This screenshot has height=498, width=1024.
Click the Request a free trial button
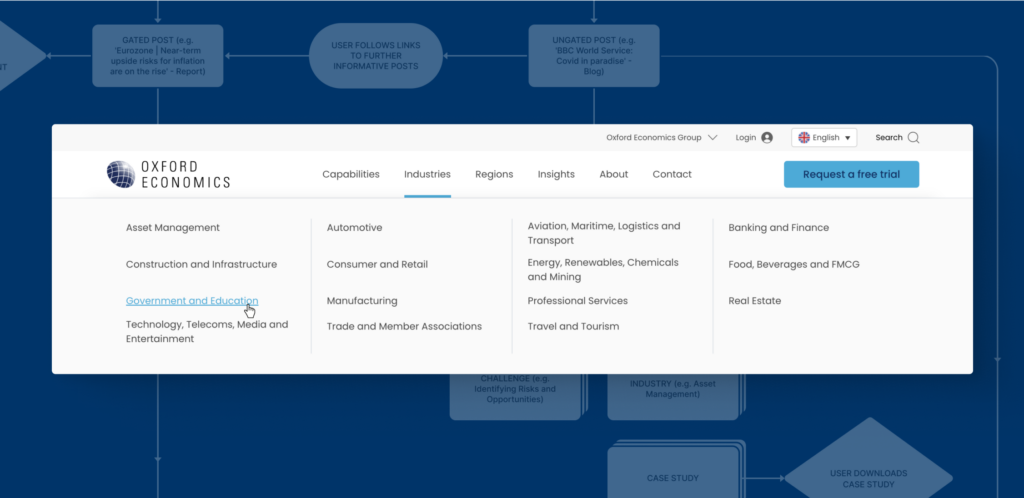(851, 174)
